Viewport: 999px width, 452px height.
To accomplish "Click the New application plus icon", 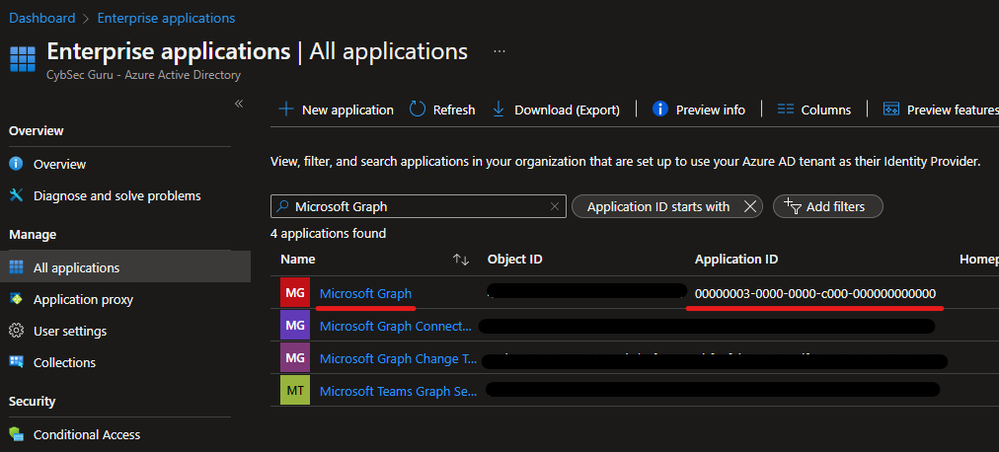I will coord(286,110).
